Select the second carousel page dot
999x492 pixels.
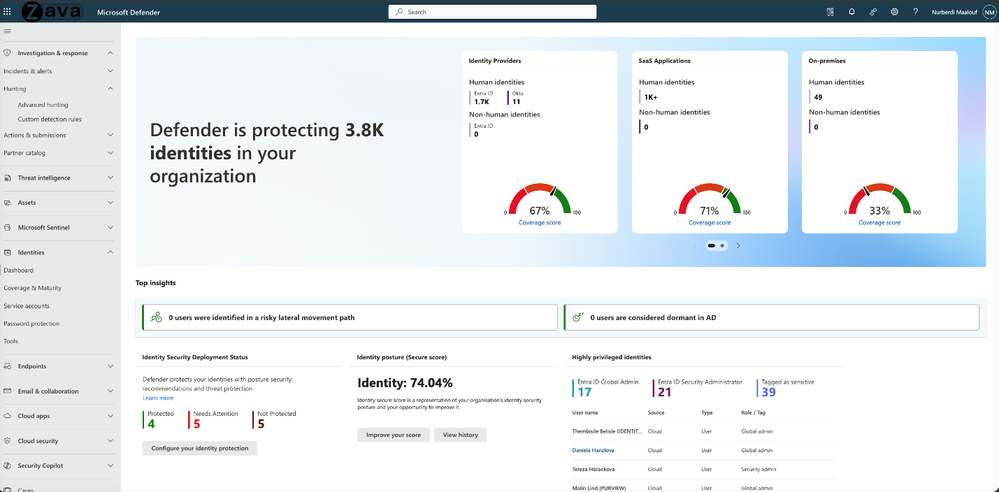[x=722, y=245]
